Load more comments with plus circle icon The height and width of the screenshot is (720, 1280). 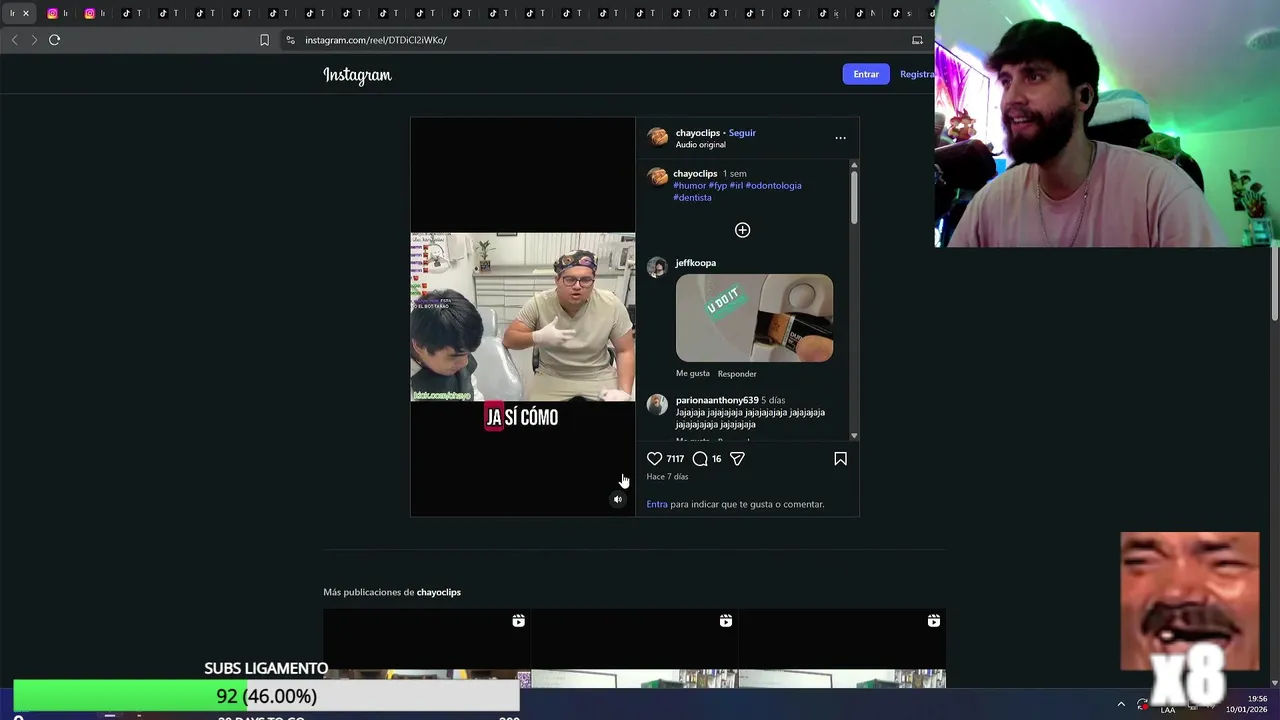[x=743, y=230]
